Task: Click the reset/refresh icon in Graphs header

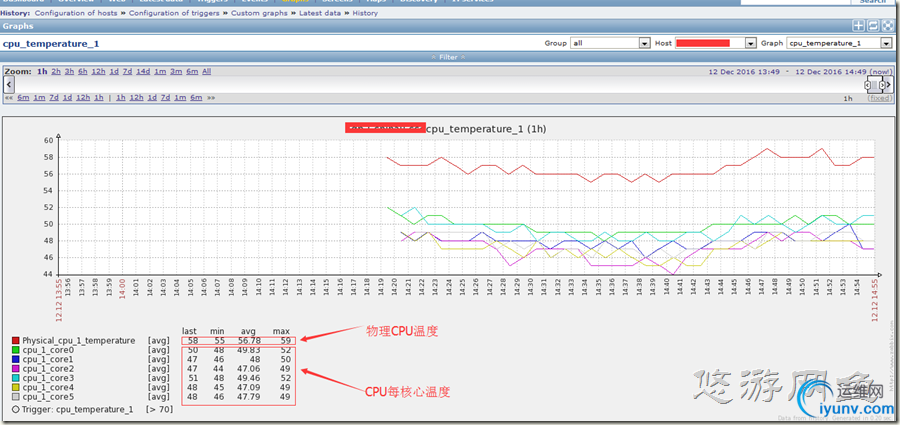Action: coord(872,26)
